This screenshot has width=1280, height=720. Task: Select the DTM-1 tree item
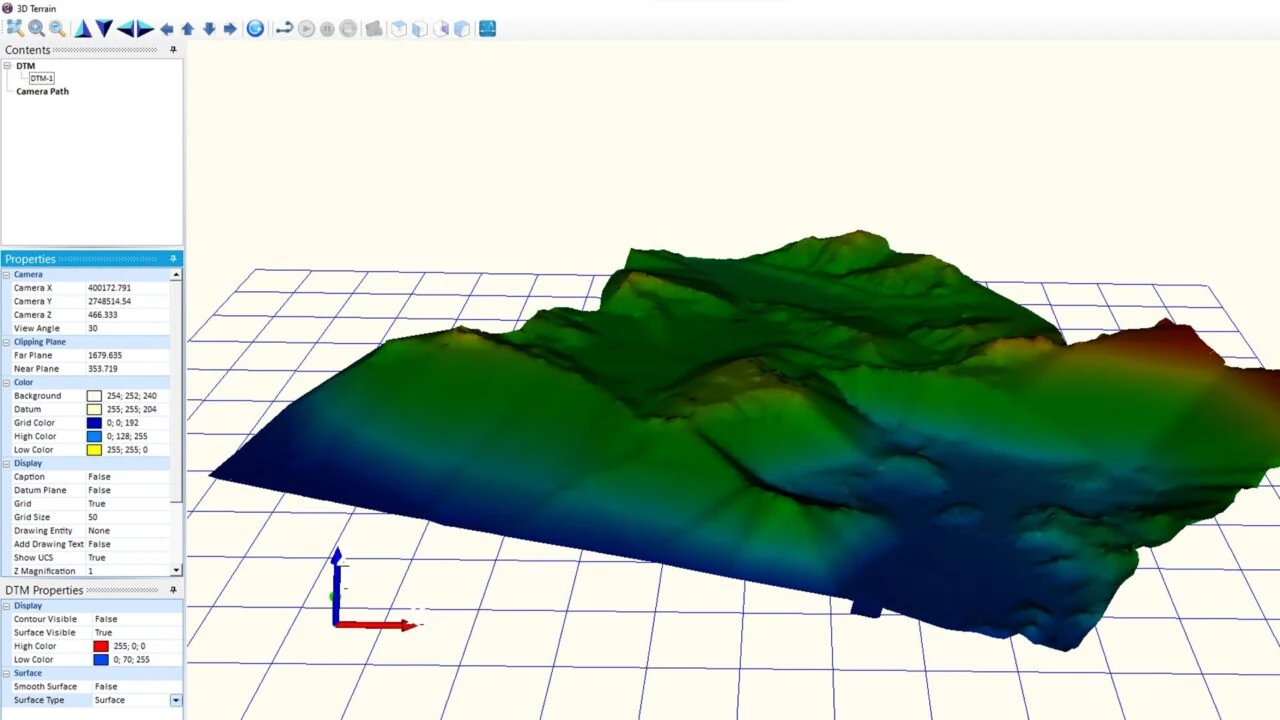[x=41, y=78]
